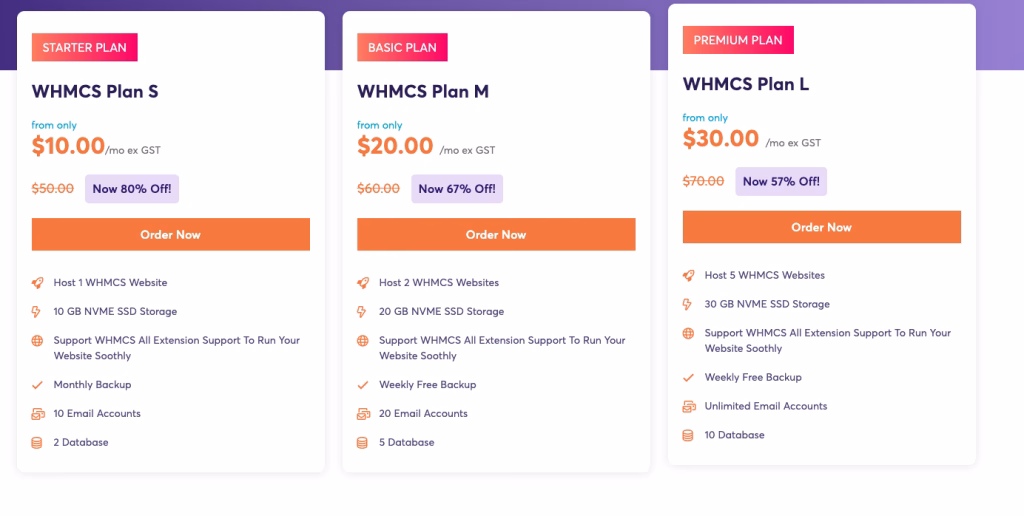Select the STARTER PLAN badge

85,48
